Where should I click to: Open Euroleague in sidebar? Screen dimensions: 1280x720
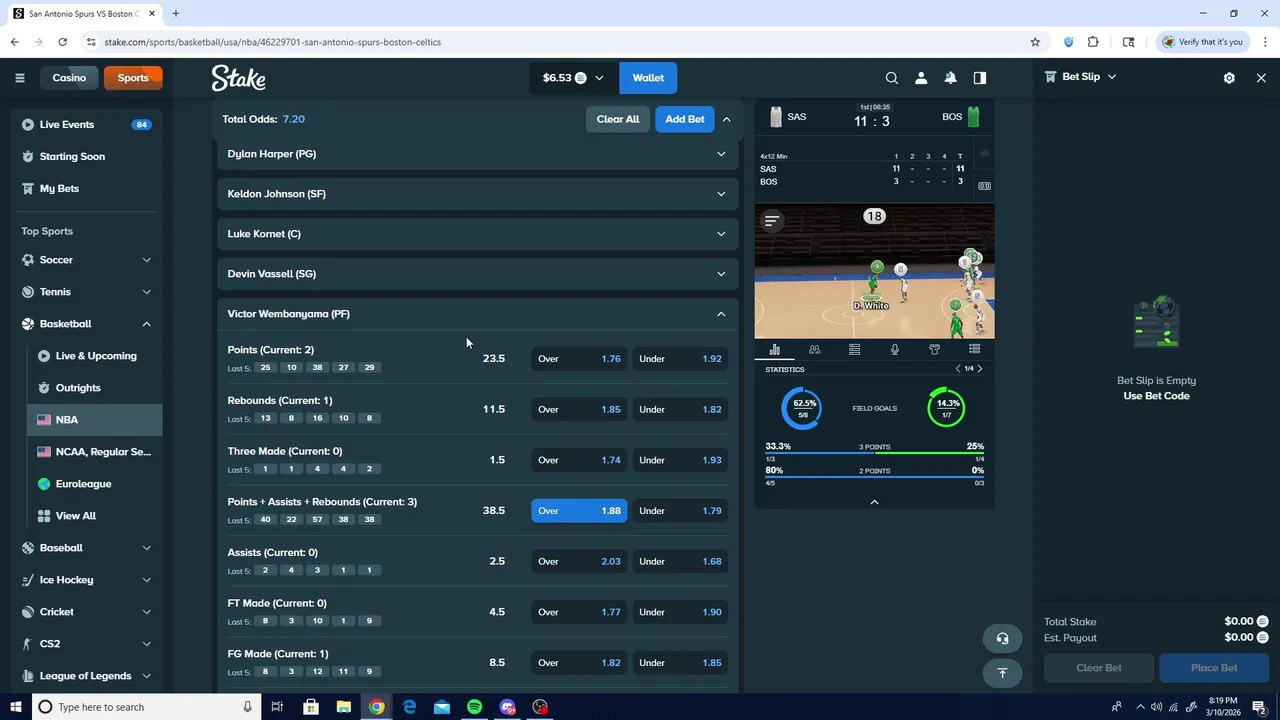pyautogui.click(x=95, y=484)
